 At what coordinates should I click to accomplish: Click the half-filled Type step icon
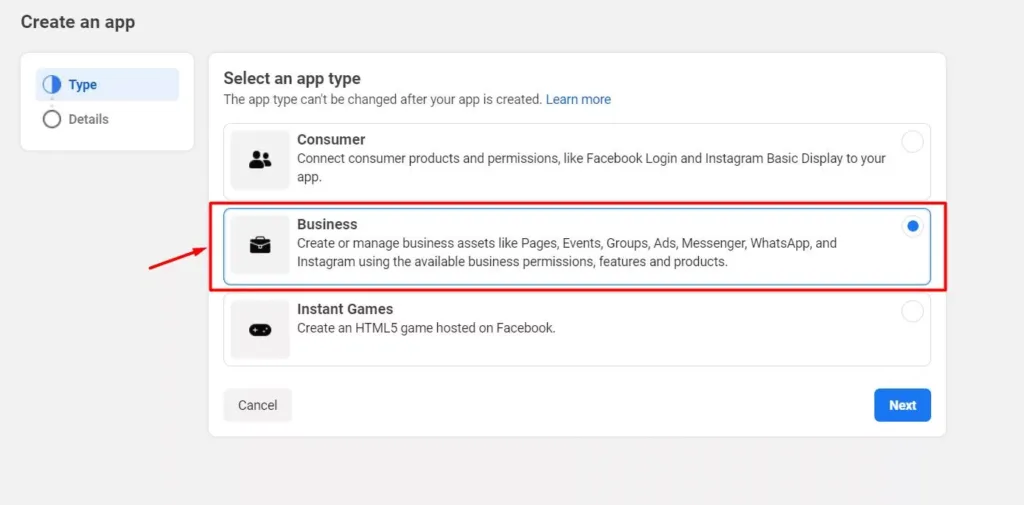click(52, 84)
